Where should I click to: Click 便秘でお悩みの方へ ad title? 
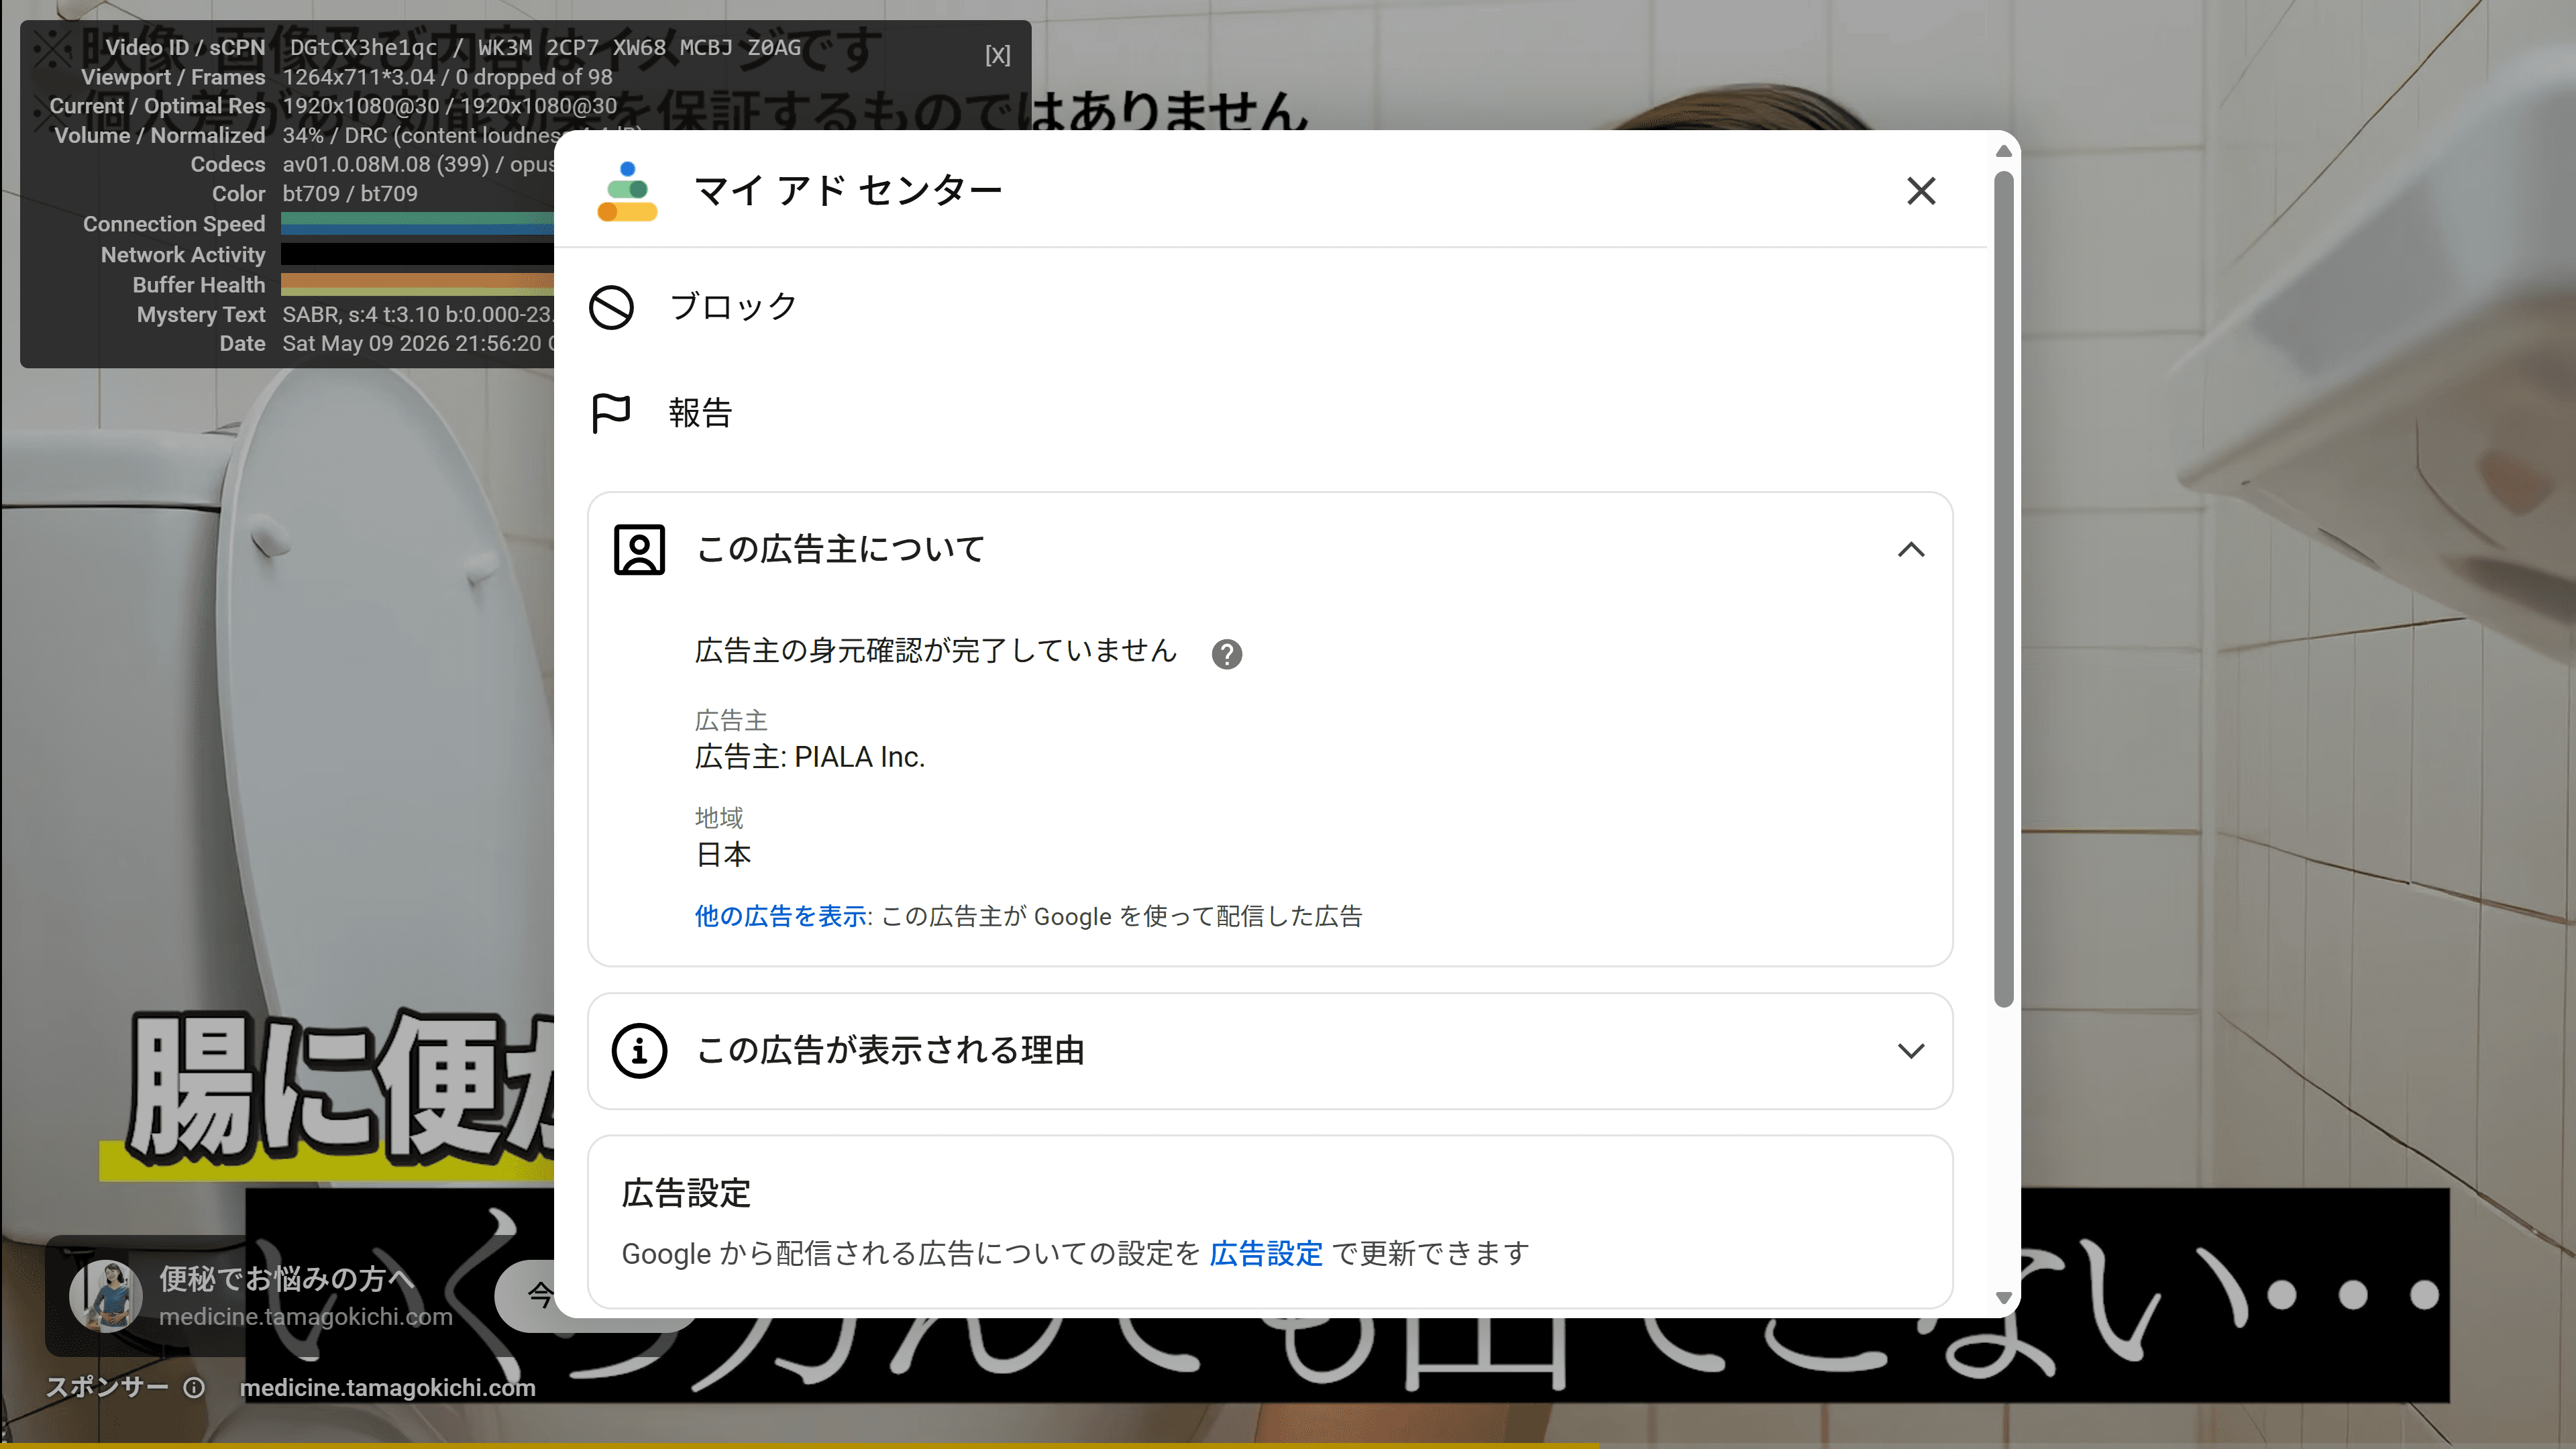(287, 1278)
